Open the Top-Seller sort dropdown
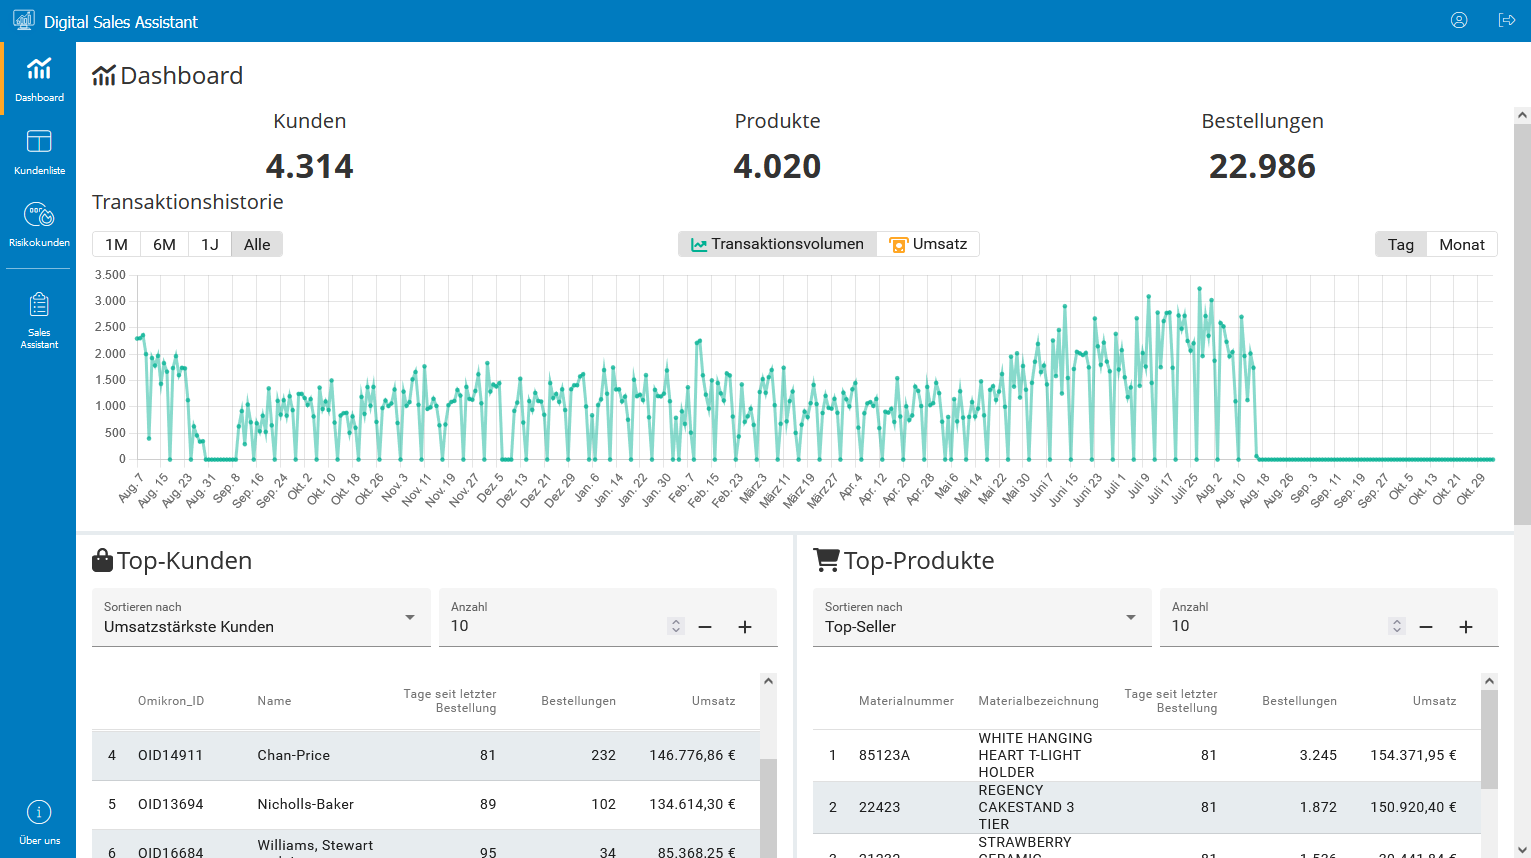The image size is (1531, 858). click(x=981, y=618)
